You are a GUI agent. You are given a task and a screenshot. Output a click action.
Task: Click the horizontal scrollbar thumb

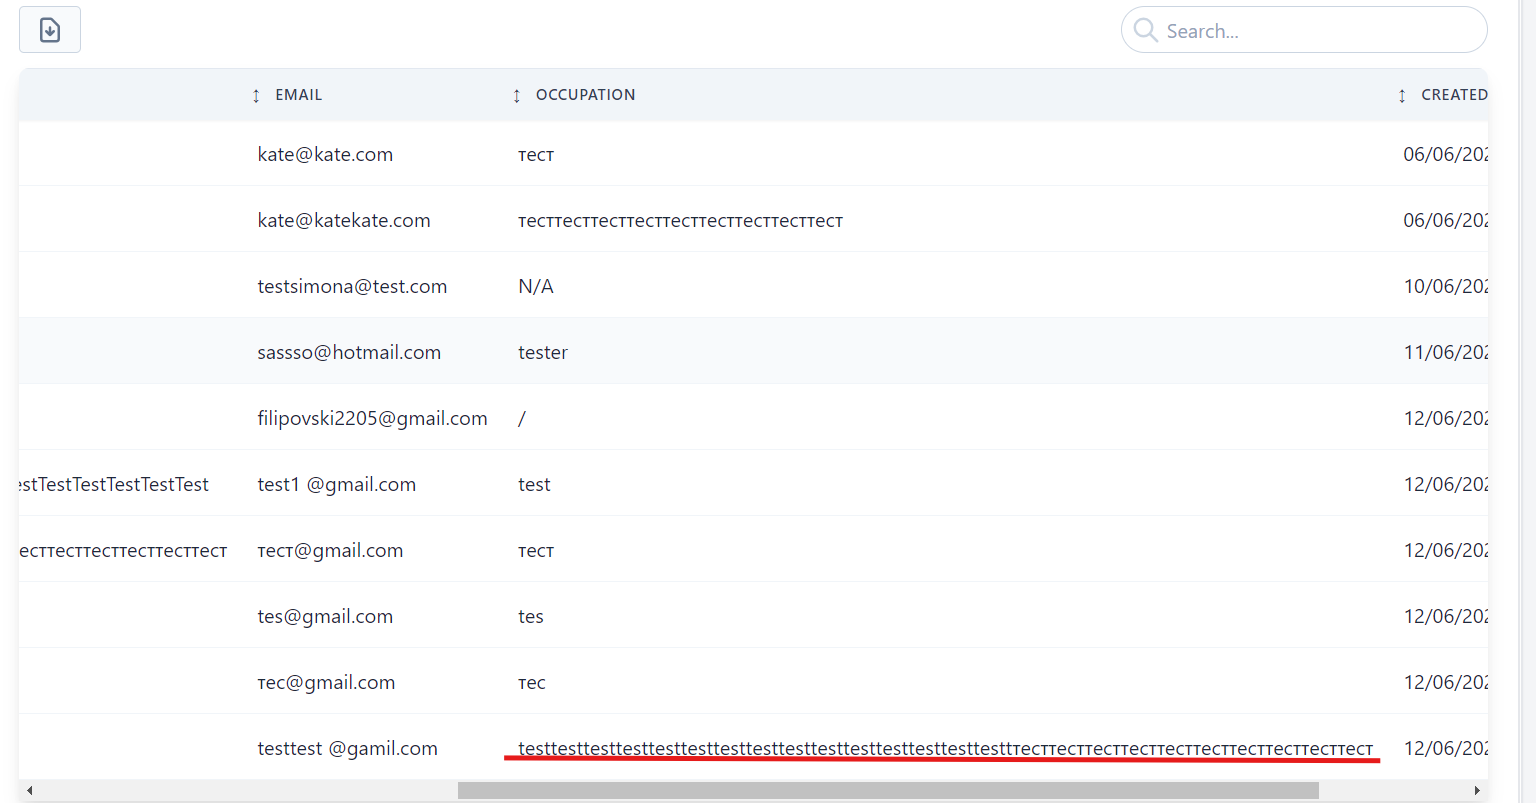click(x=888, y=791)
